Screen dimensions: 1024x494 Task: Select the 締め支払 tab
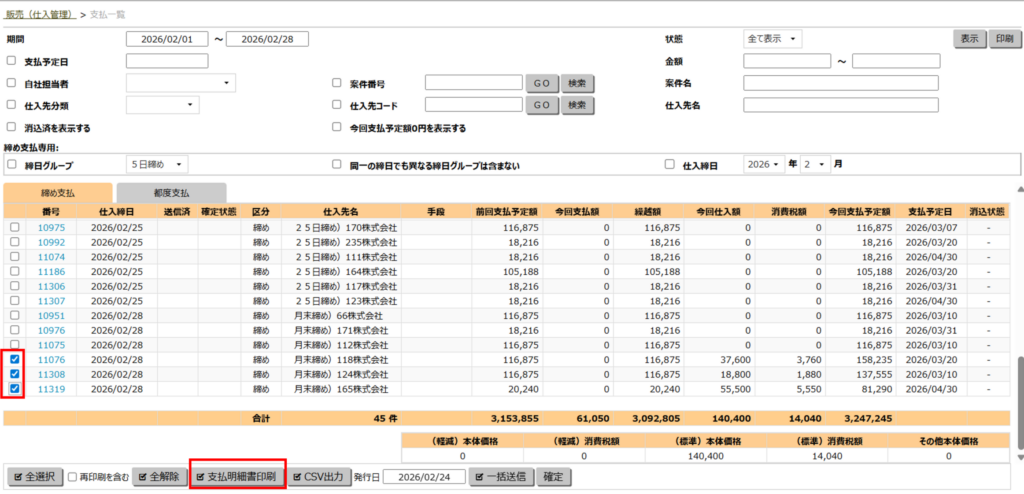[57, 192]
